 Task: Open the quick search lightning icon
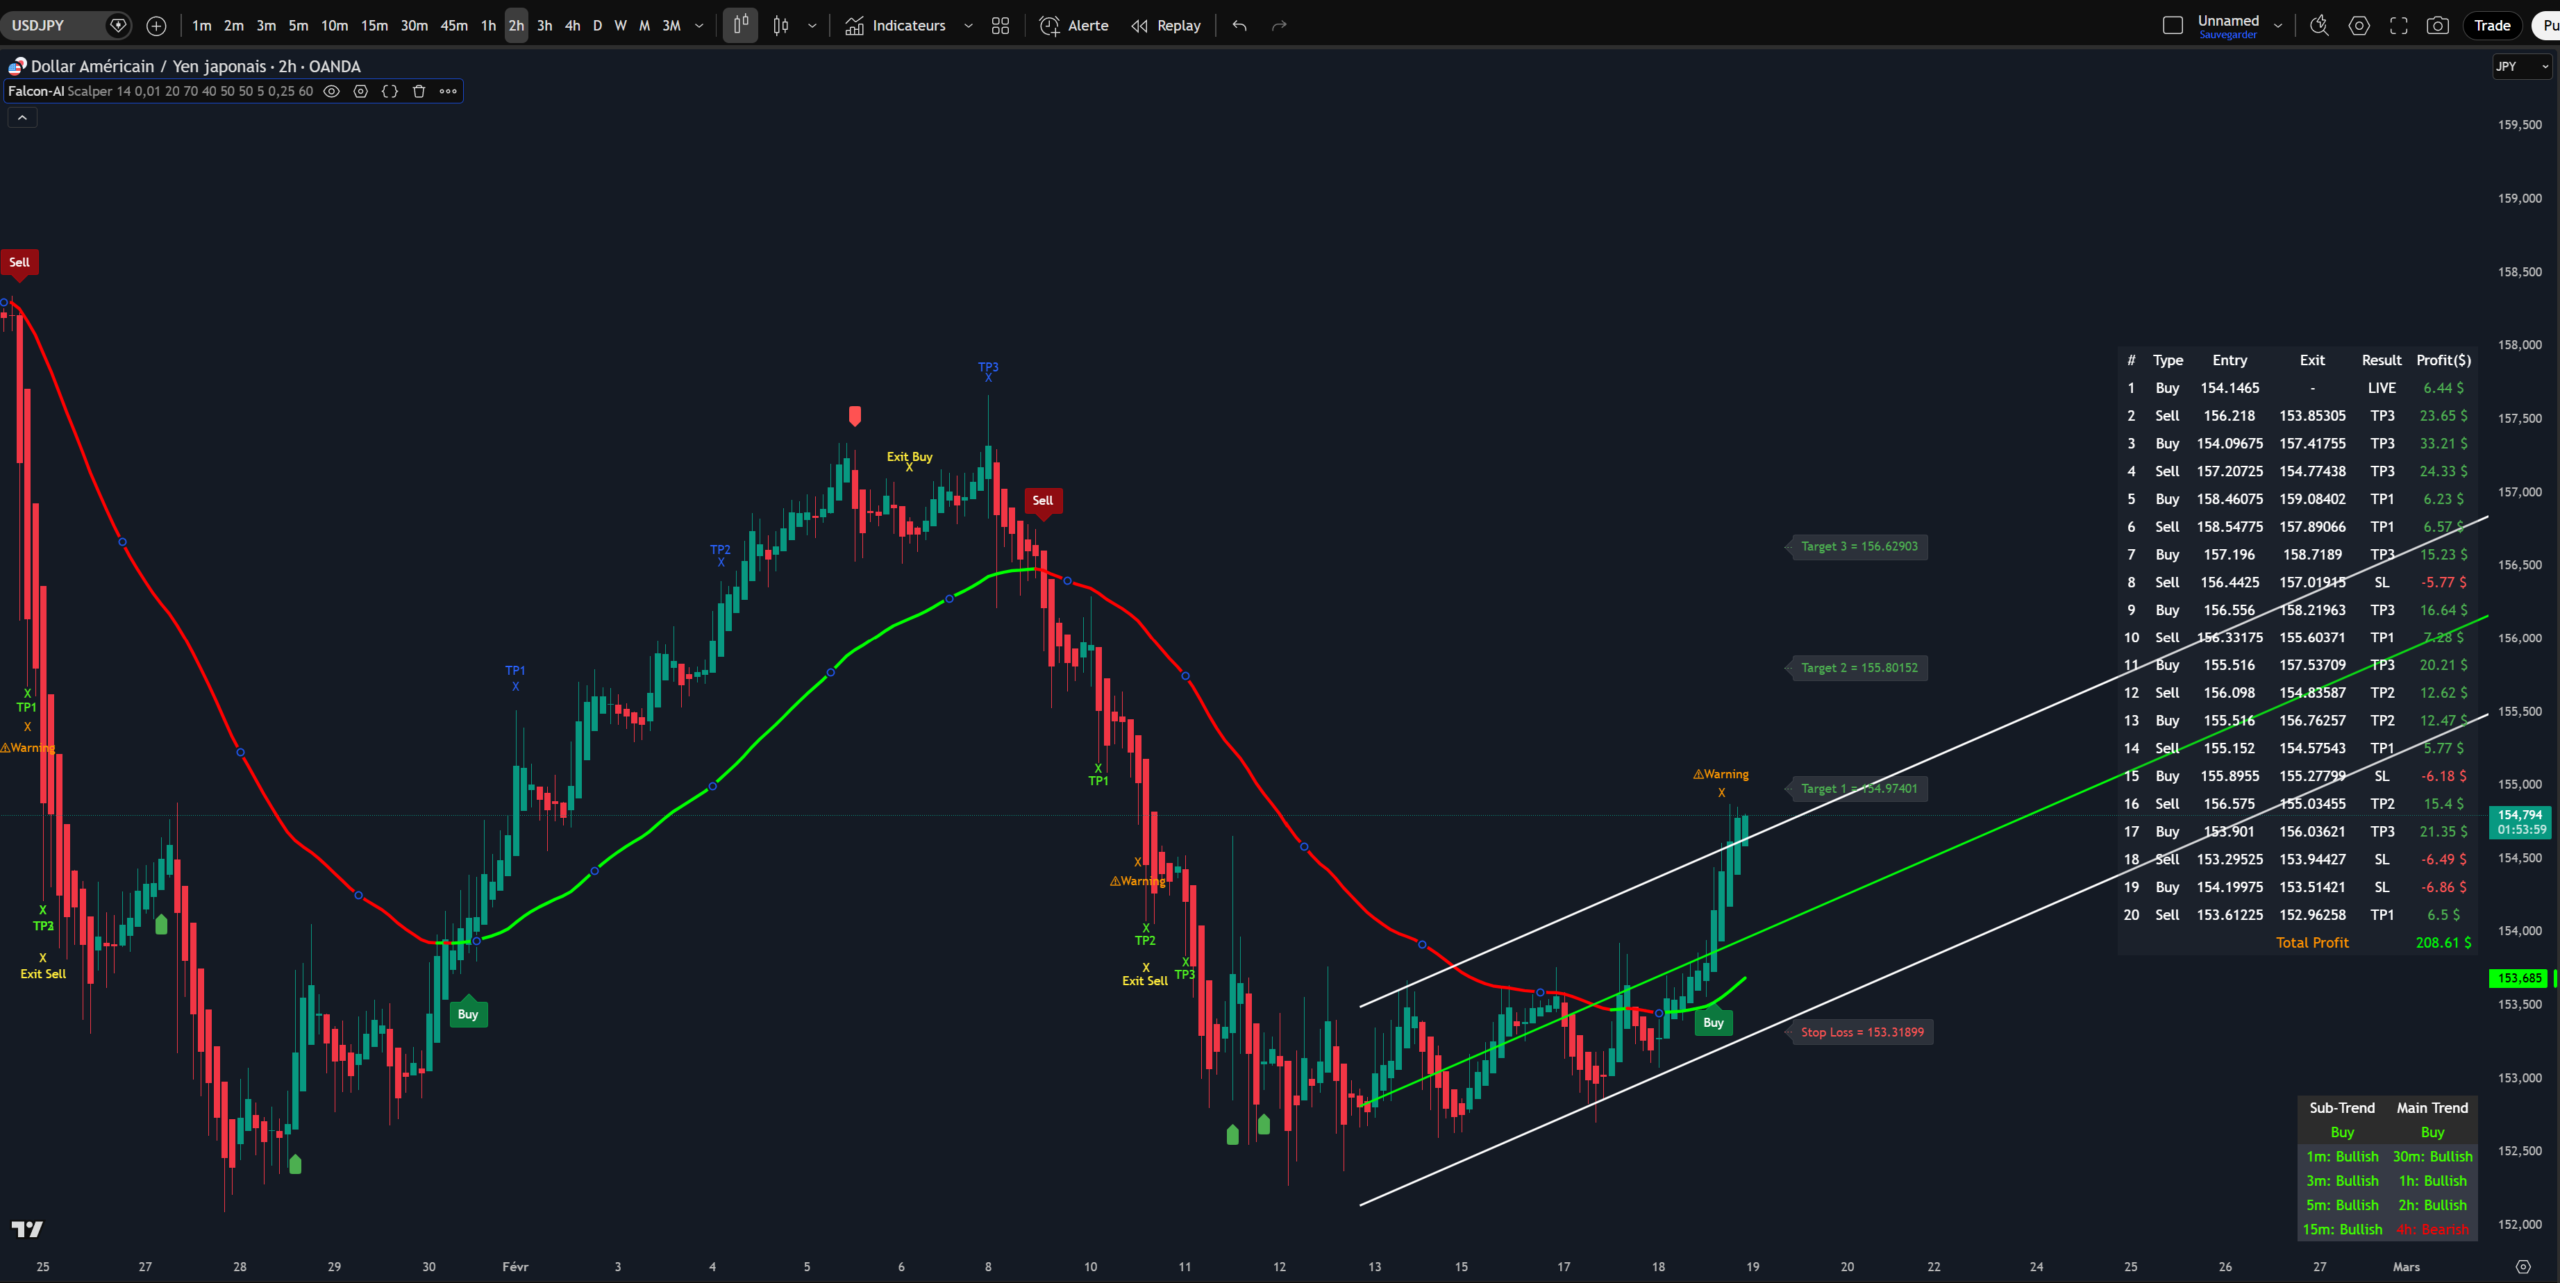coord(2319,26)
